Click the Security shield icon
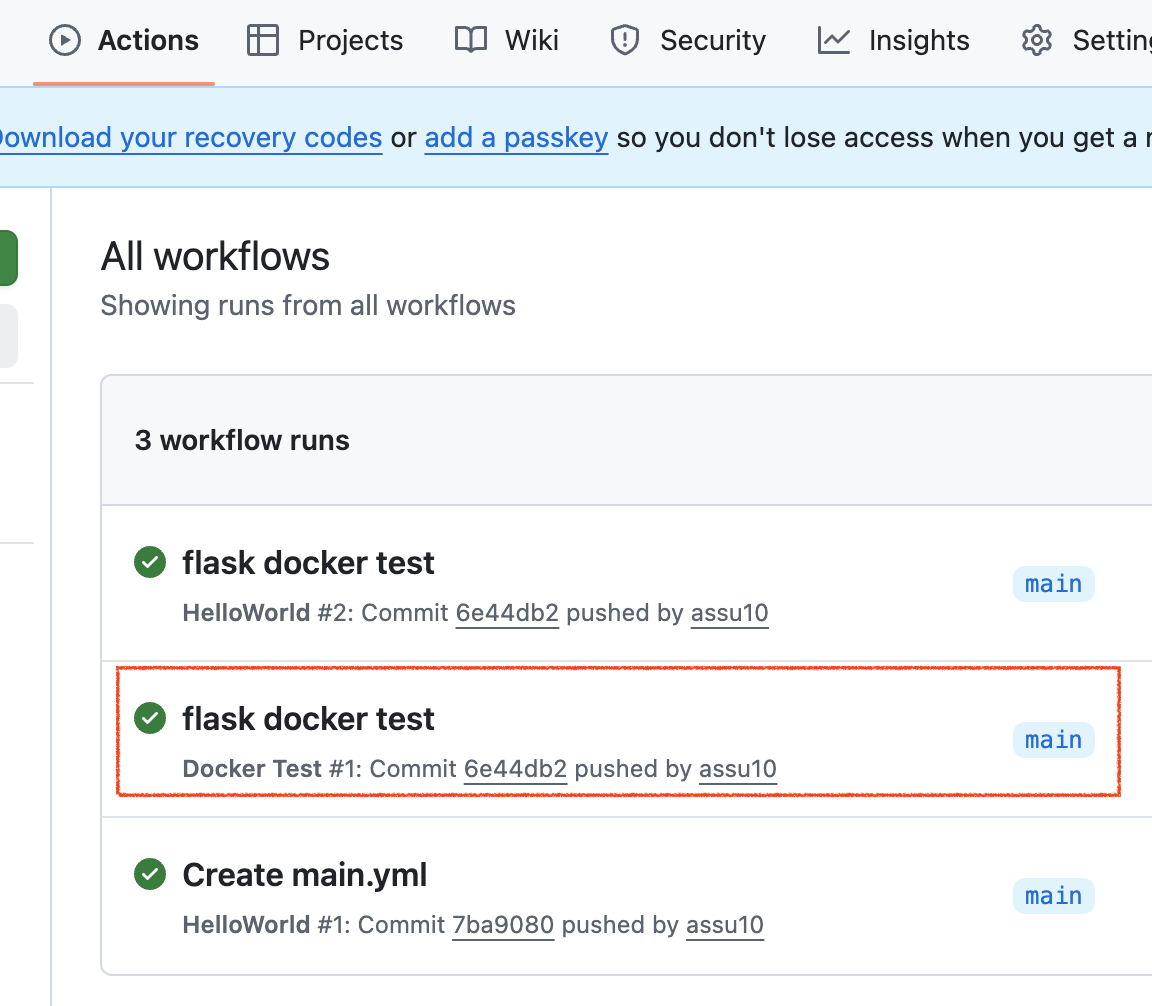1152x1006 pixels. click(x=625, y=40)
